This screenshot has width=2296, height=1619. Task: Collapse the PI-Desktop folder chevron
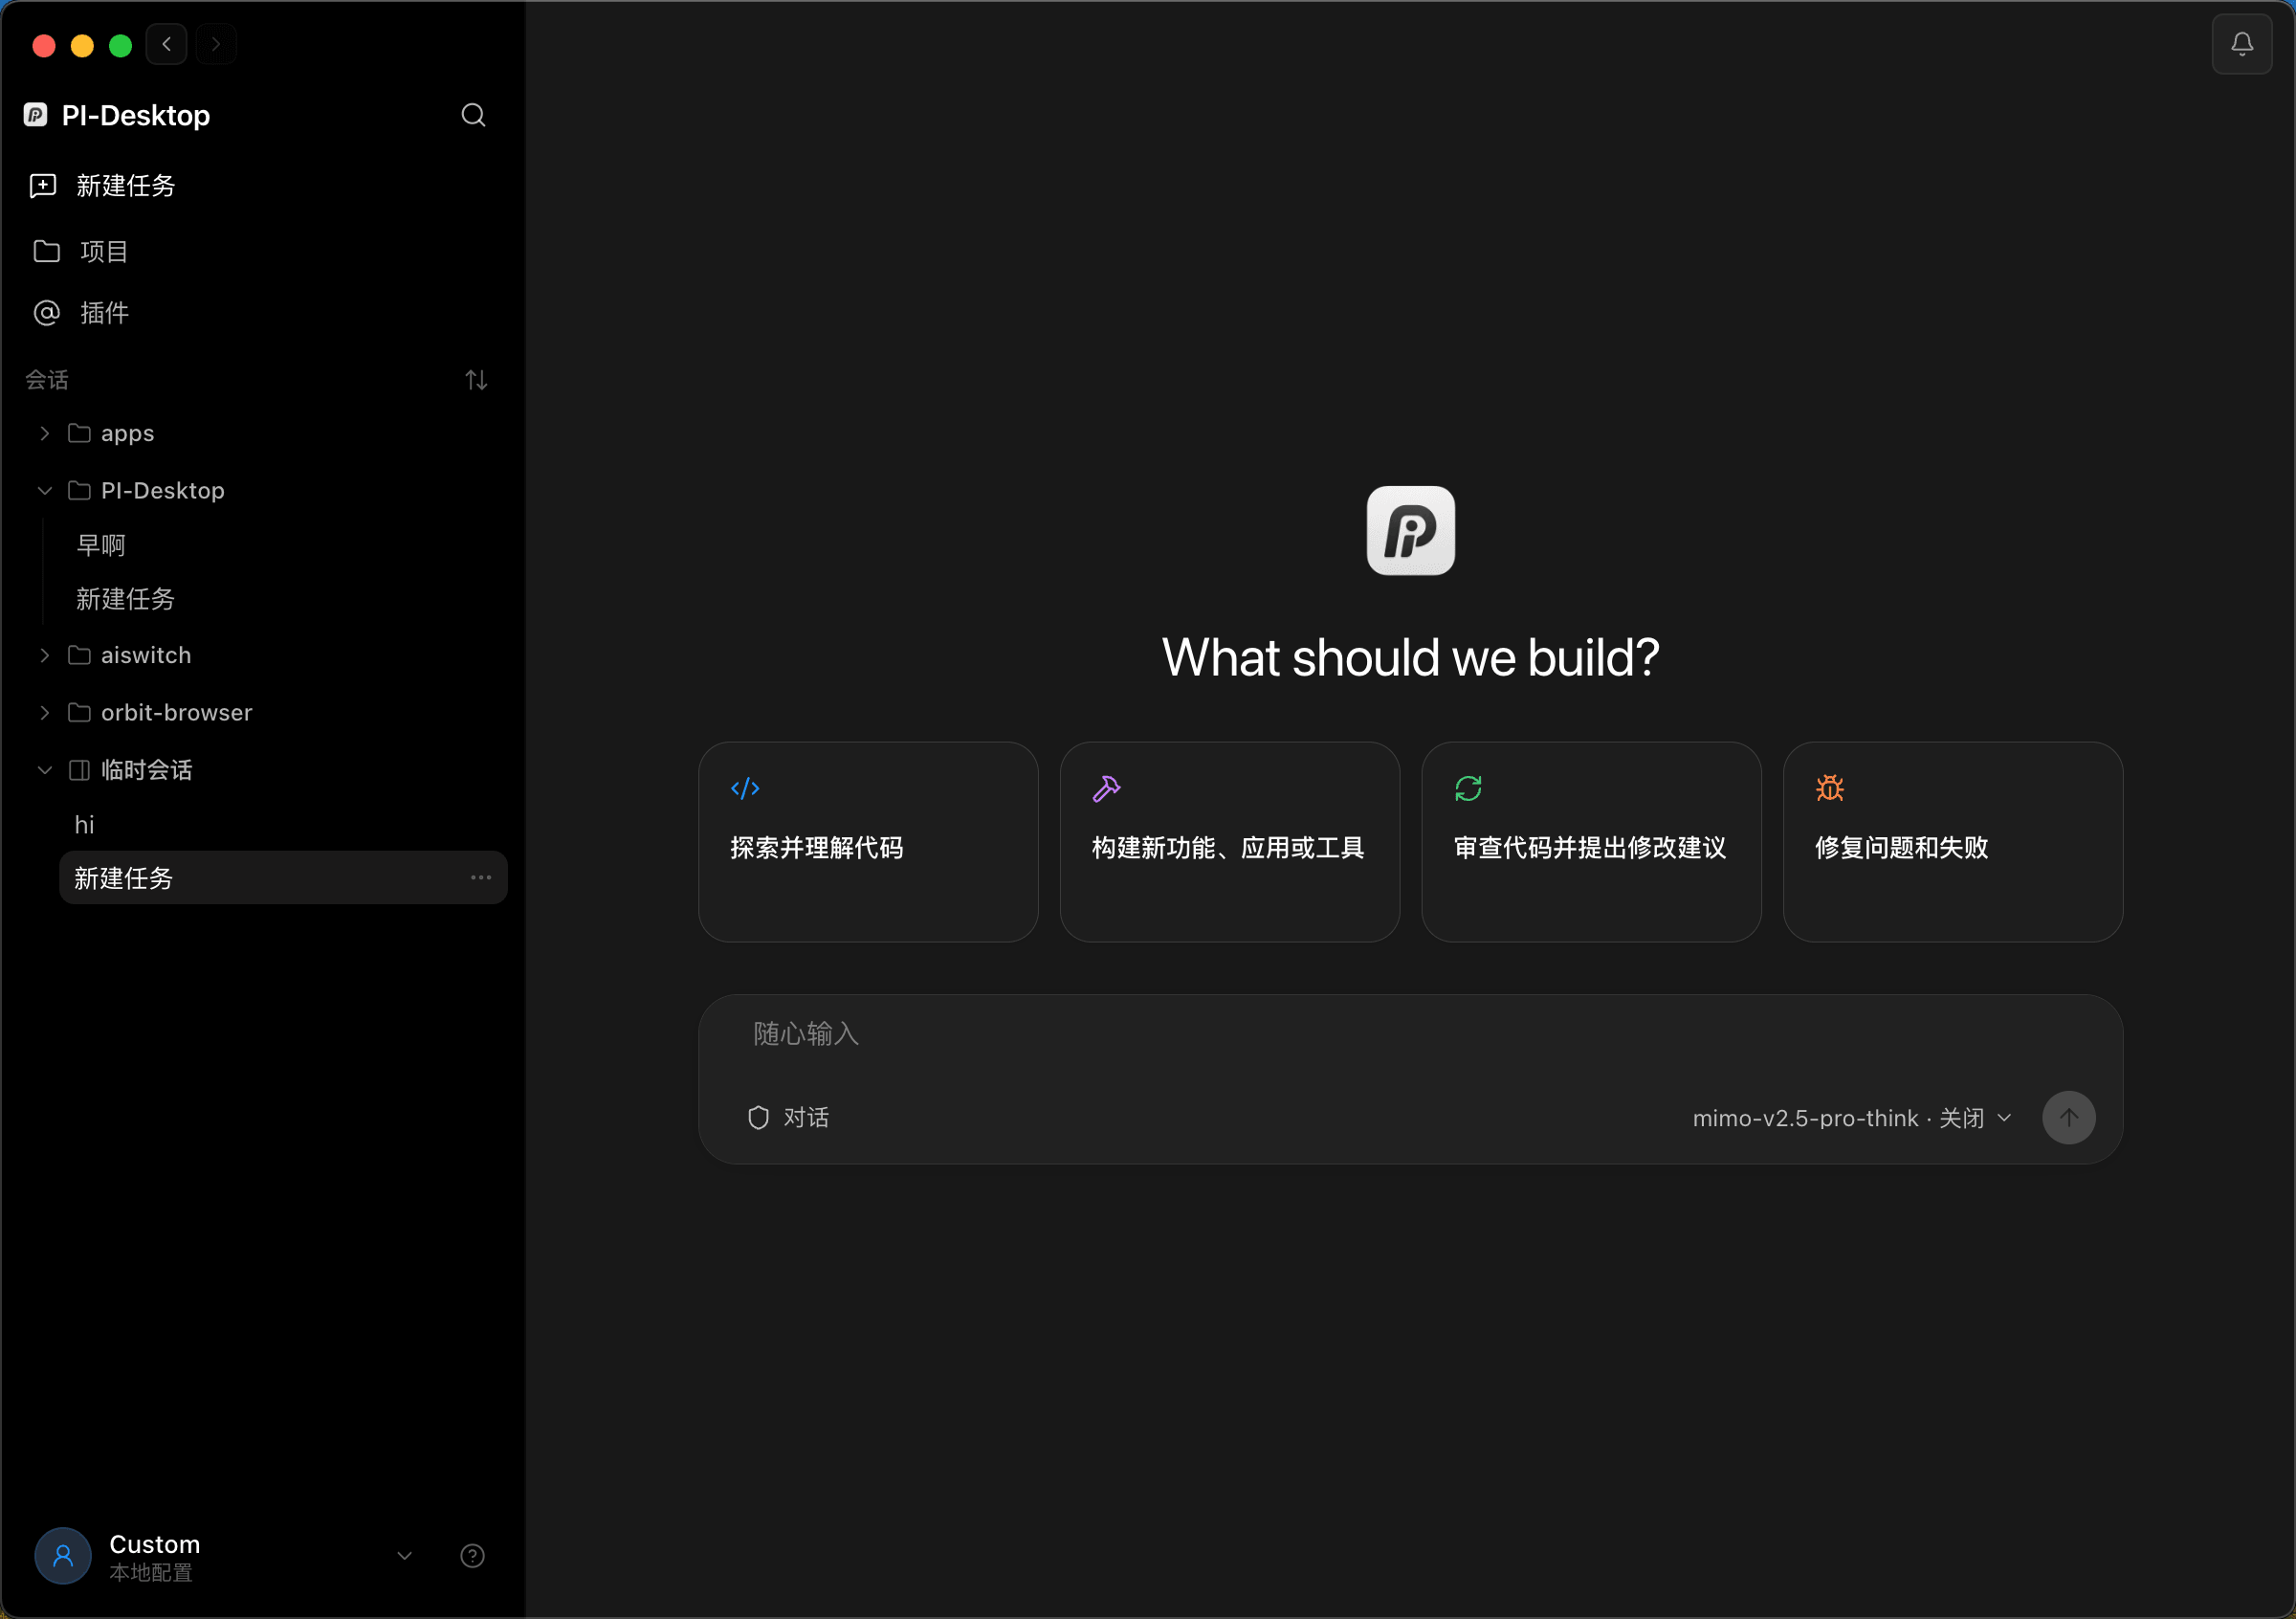click(x=44, y=490)
